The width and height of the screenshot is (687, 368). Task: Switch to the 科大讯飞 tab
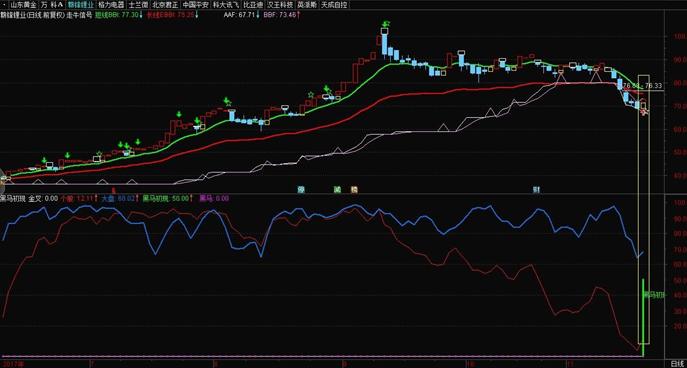click(226, 5)
